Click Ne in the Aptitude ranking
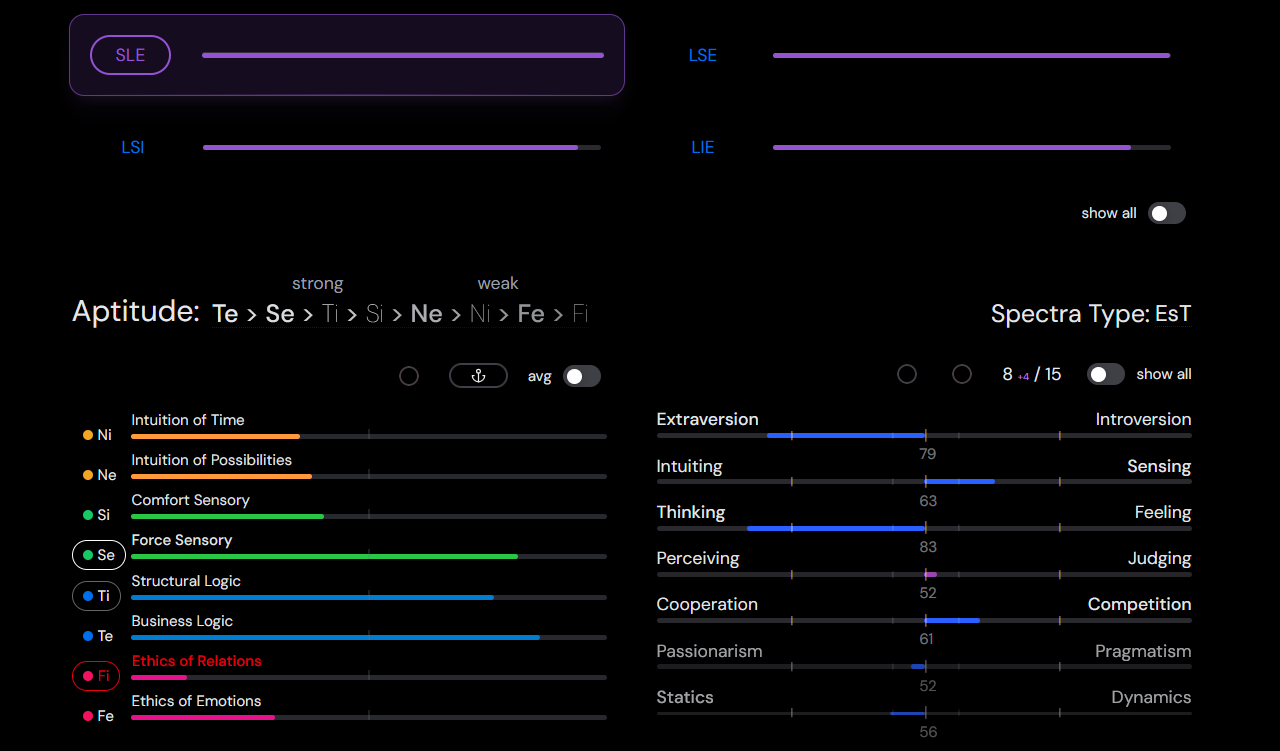 tap(427, 314)
